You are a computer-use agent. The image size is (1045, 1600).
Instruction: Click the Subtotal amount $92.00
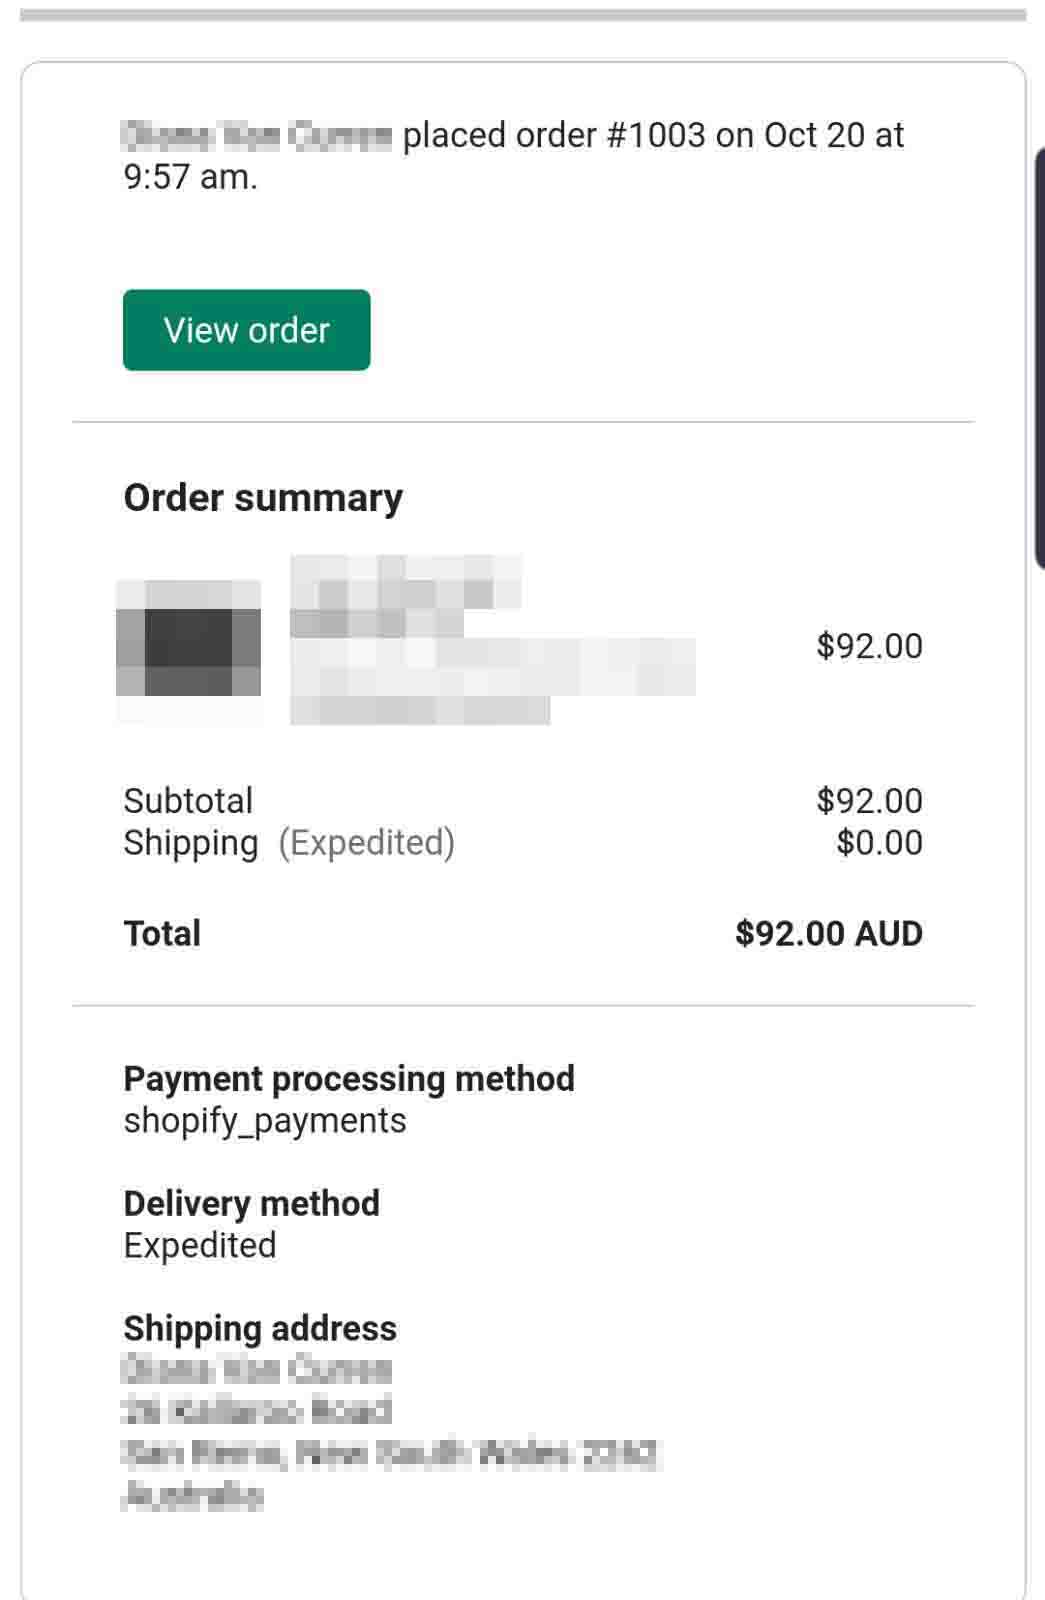pyautogui.click(x=869, y=801)
